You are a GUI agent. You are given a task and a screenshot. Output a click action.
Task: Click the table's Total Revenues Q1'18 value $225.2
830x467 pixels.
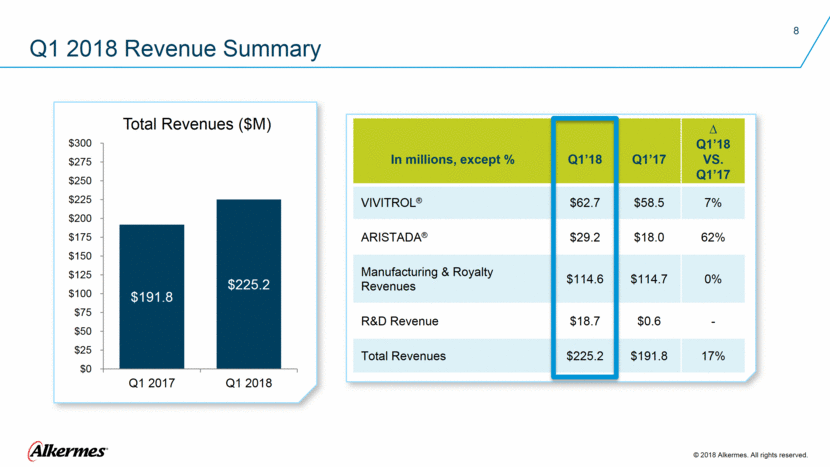coord(585,356)
